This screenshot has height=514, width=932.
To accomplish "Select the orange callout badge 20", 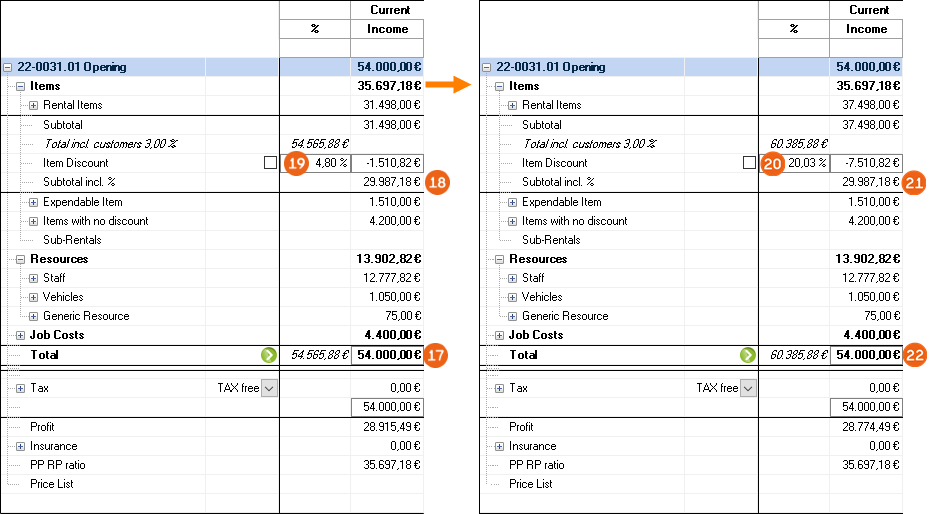I will tap(773, 163).
